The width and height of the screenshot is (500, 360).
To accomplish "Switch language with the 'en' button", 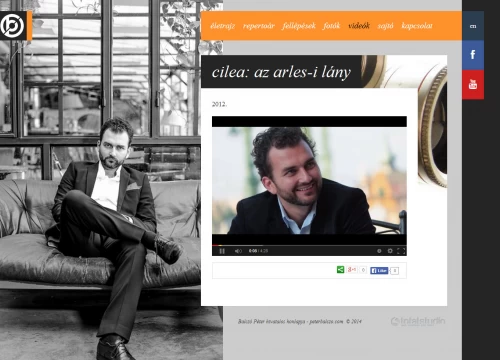I will pos(473,26).
